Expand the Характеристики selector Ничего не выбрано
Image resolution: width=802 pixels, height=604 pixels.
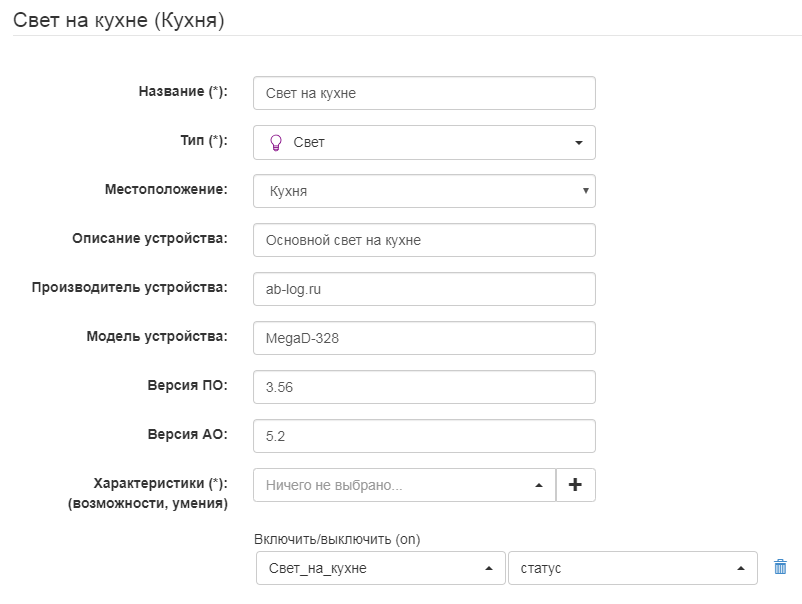click(x=400, y=484)
